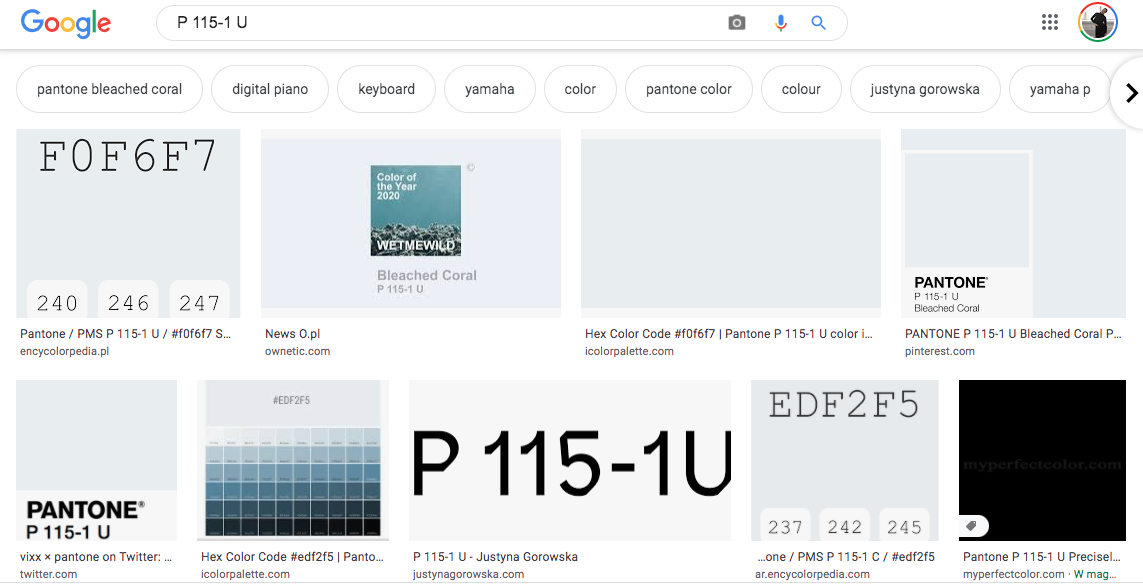Open the News O.pl result title

[292, 334]
